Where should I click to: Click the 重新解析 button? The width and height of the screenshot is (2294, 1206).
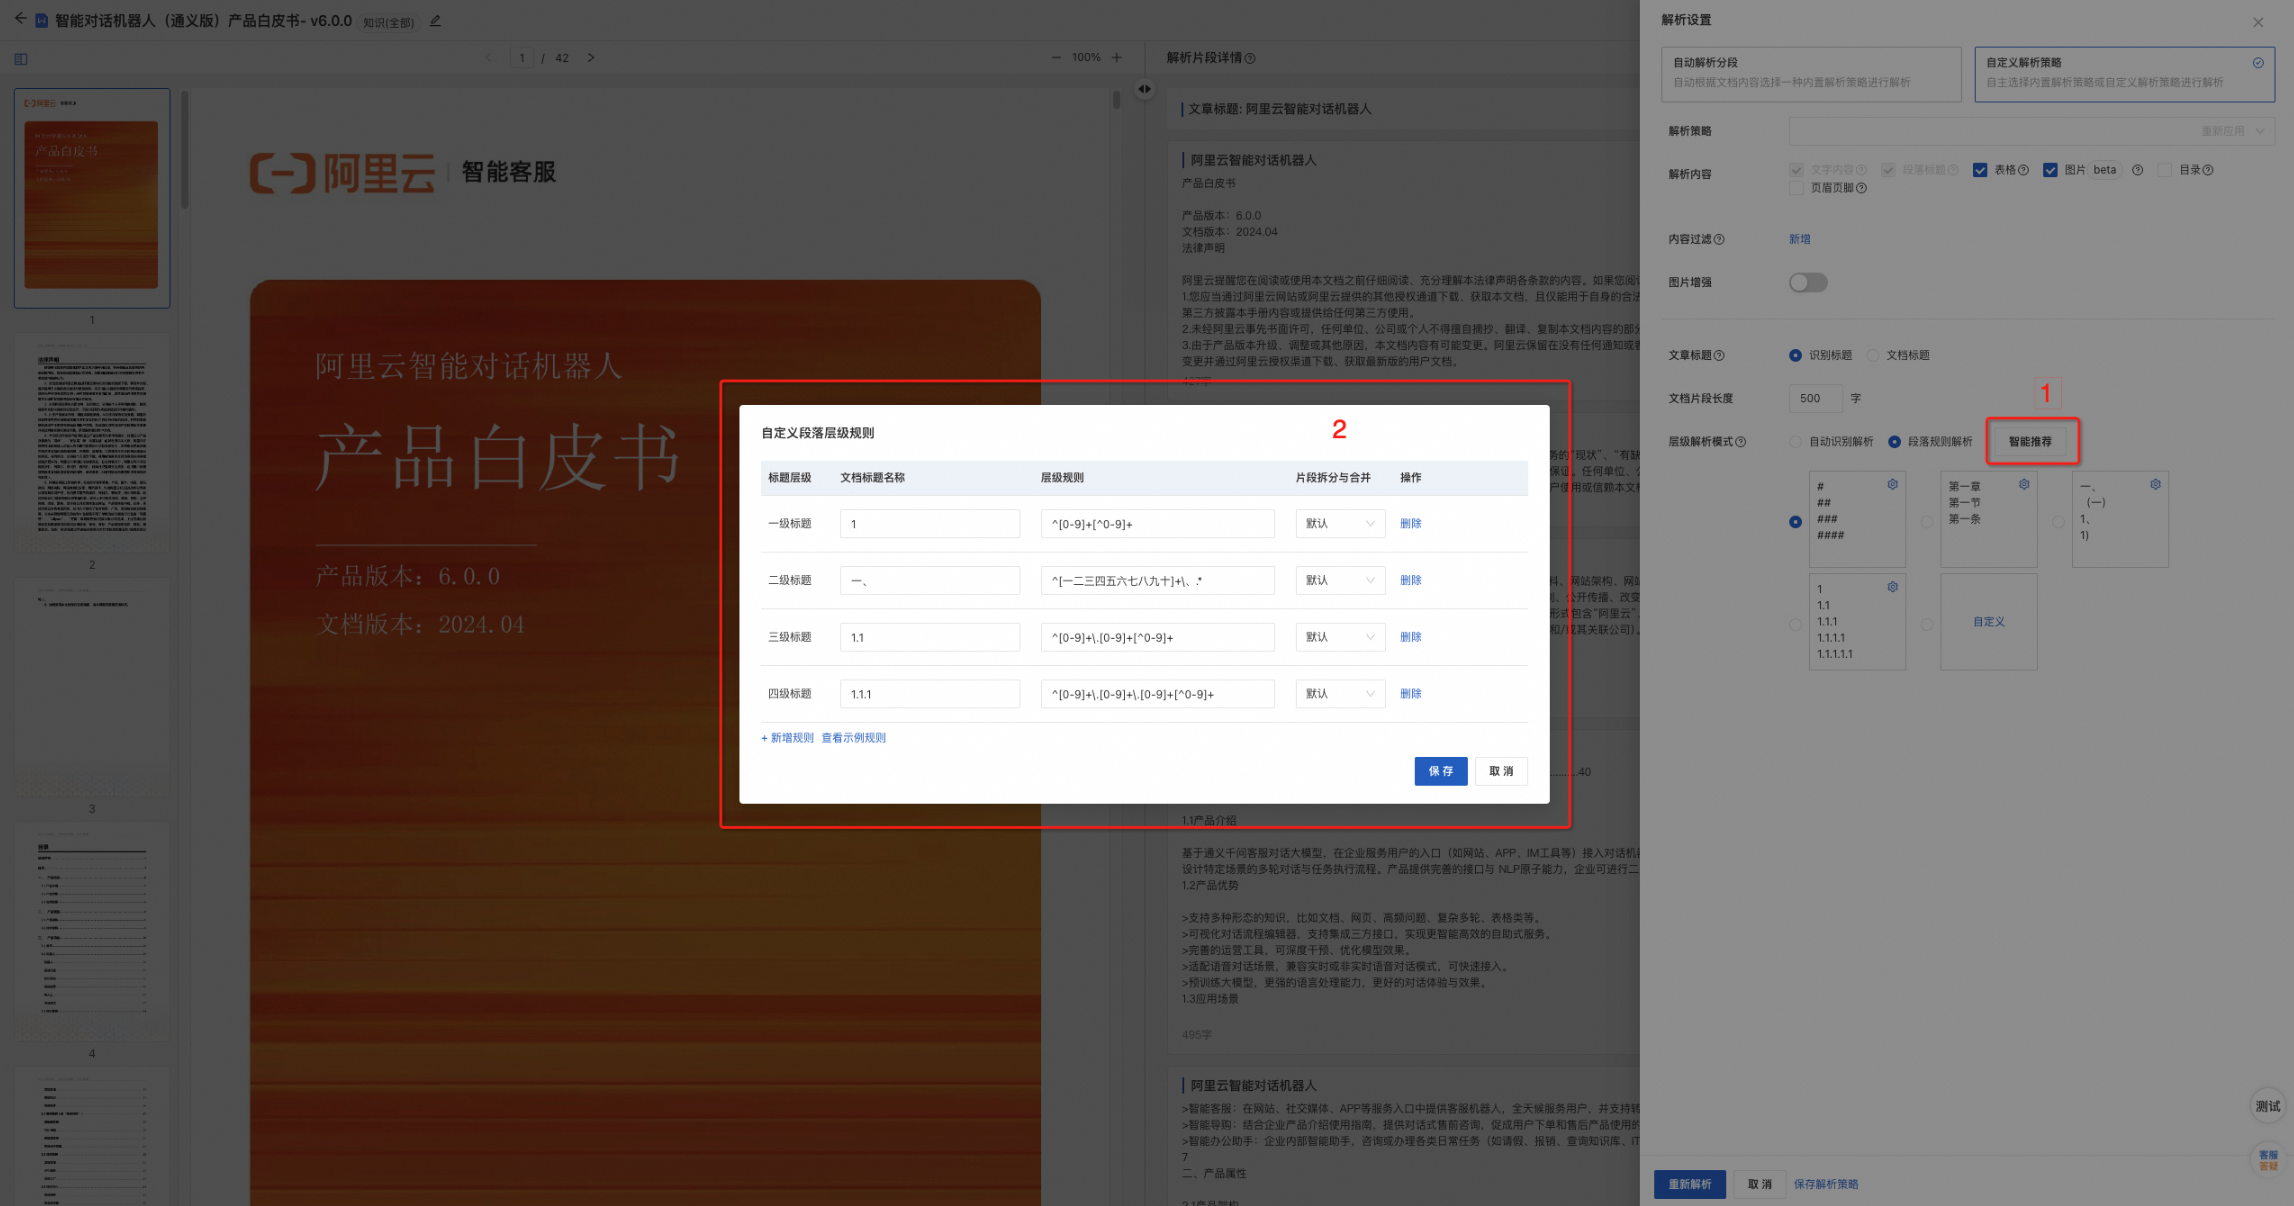1690,1184
